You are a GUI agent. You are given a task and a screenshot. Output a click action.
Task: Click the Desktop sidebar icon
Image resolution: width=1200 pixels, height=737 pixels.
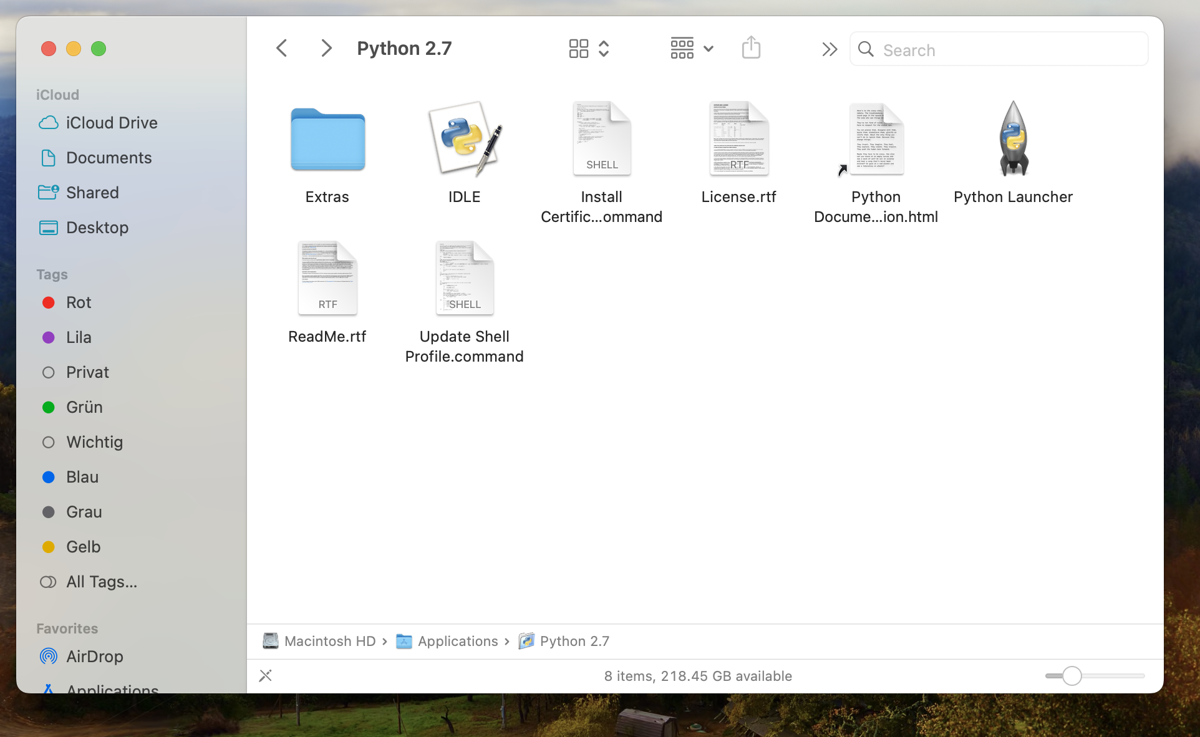pos(48,228)
